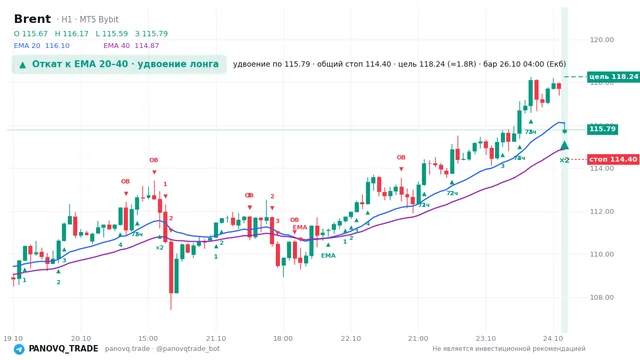Click the 24.10 date axis label
The height and width of the screenshot is (360, 640).
point(553,338)
